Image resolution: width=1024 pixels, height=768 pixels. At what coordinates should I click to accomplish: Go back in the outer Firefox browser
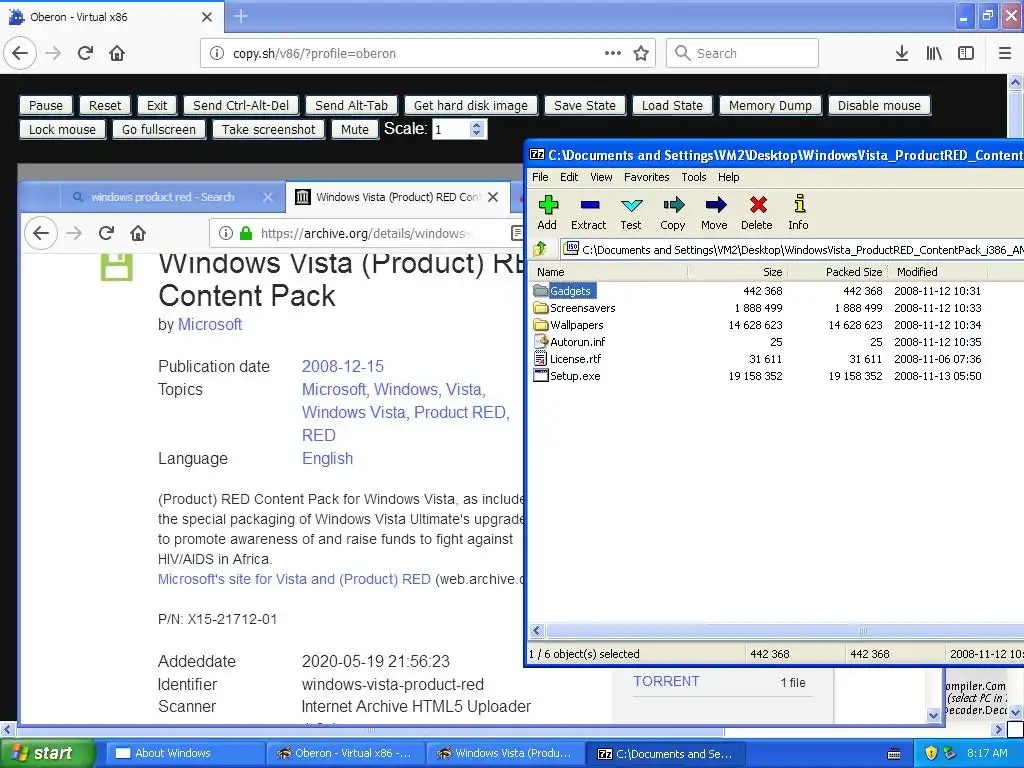click(x=20, y=53)
